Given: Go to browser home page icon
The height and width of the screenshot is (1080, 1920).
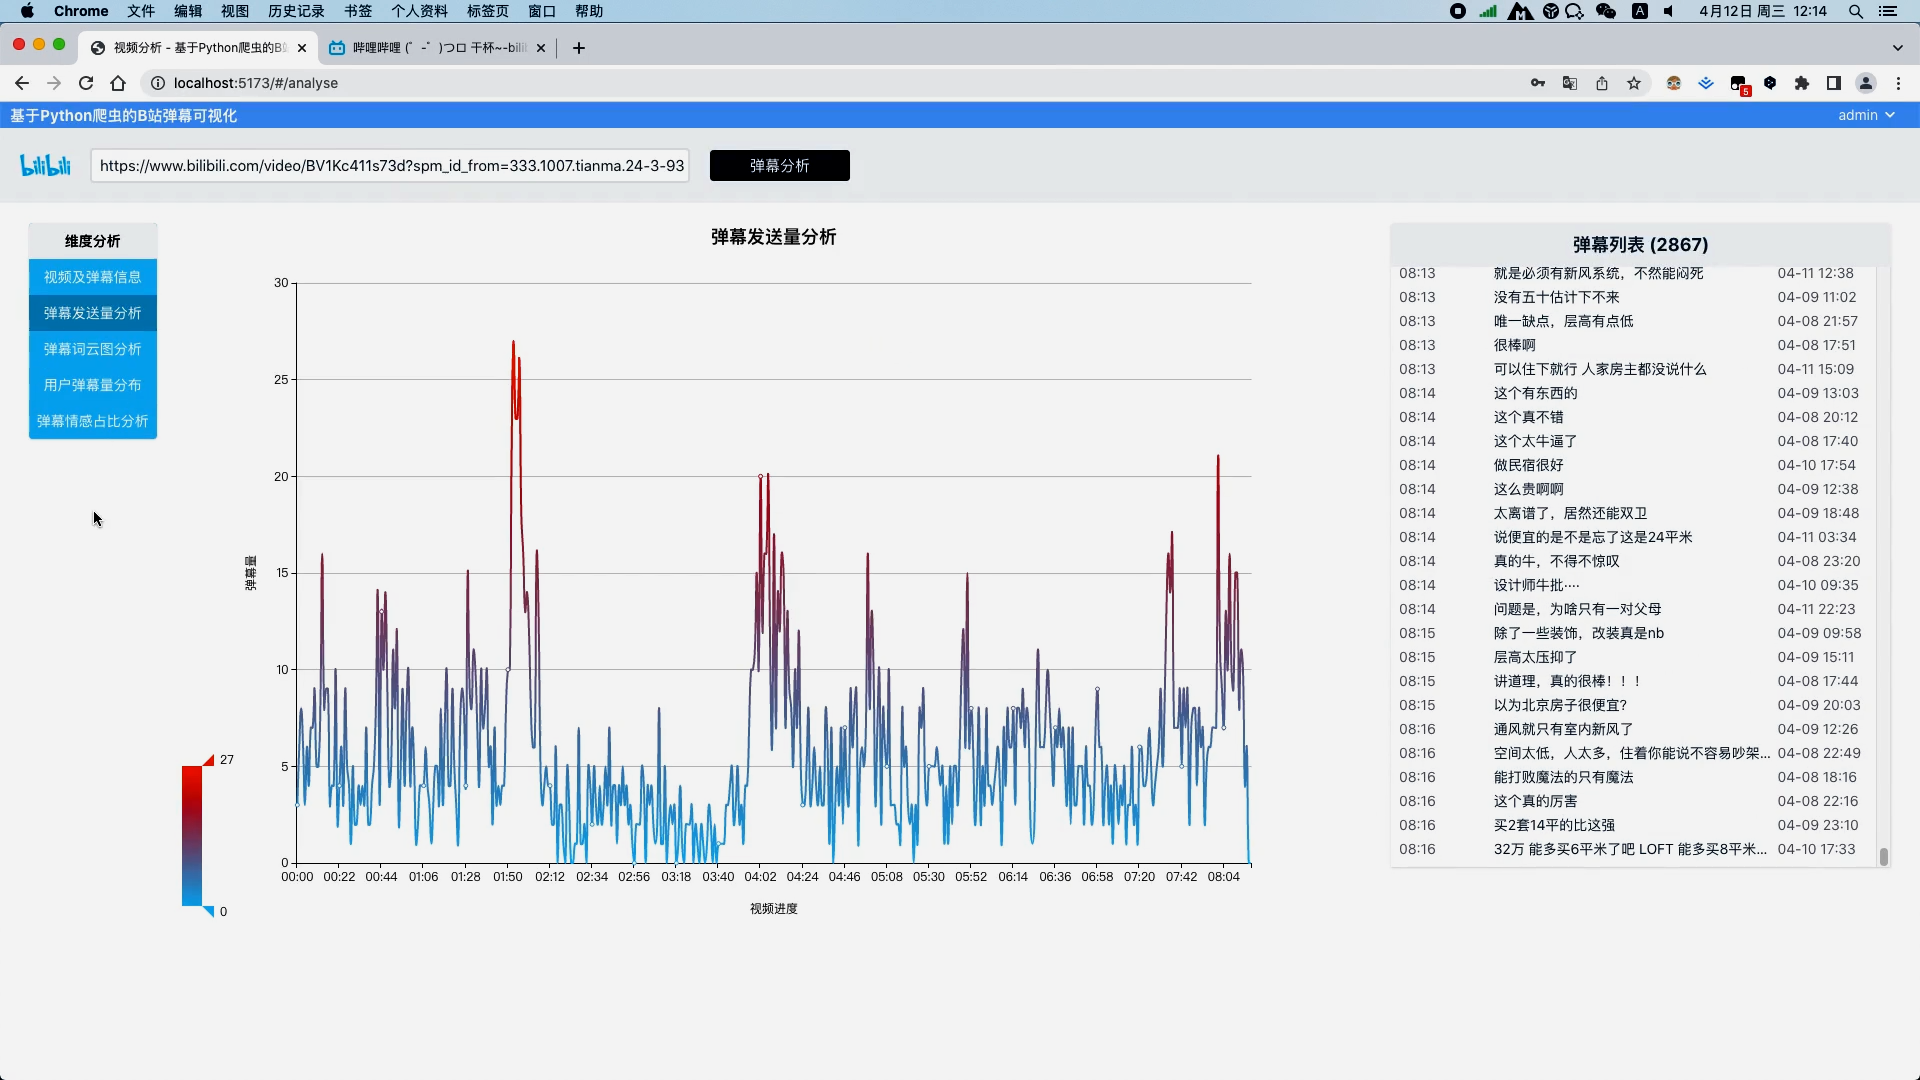Looking at the screenshot, I should [118, 83].
